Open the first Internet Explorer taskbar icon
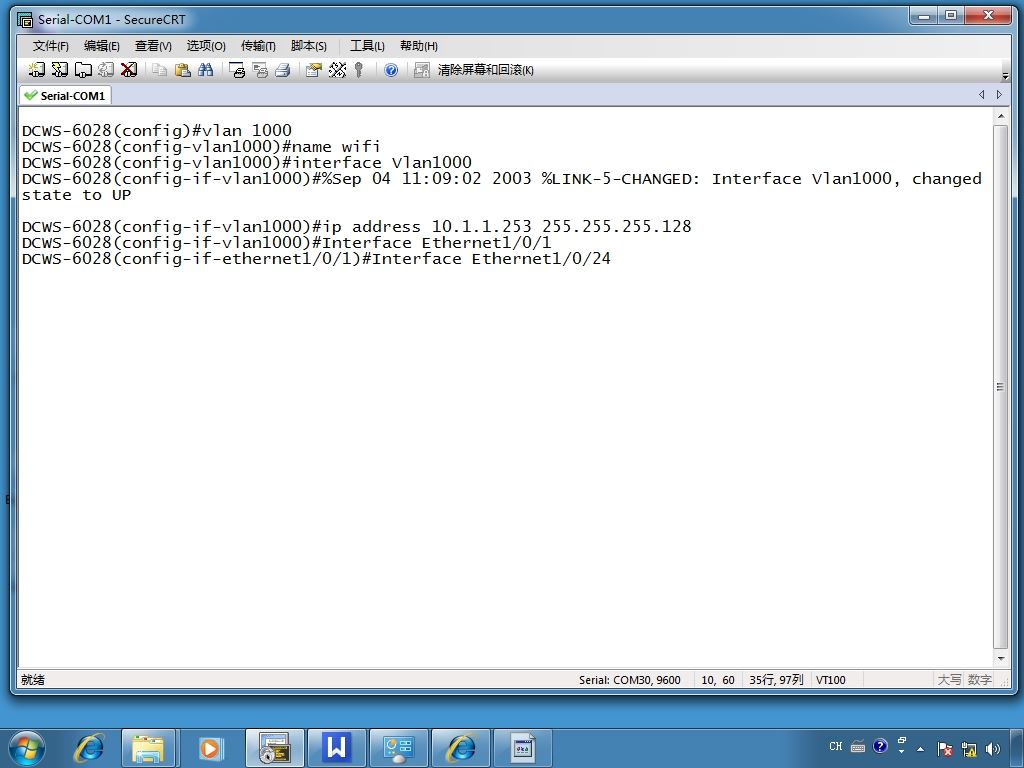 click(x=88, y=748)
